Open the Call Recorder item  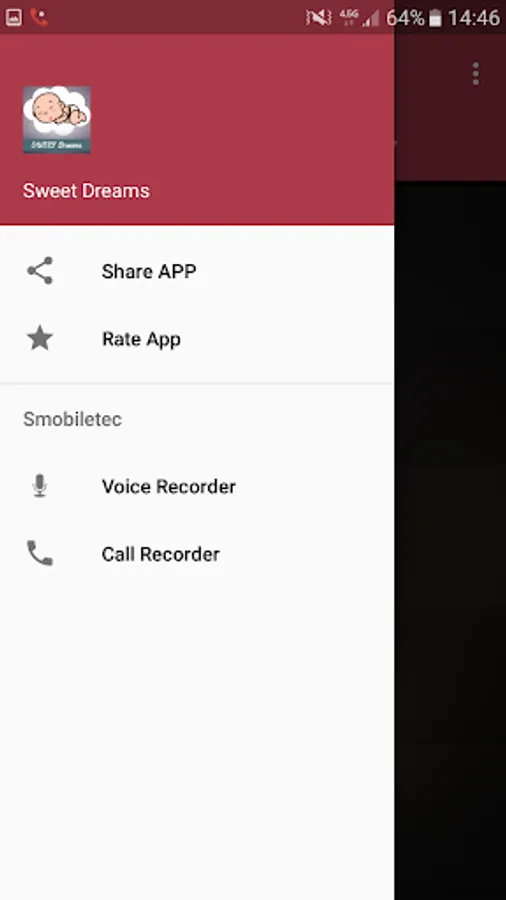(x=197, y=554)
